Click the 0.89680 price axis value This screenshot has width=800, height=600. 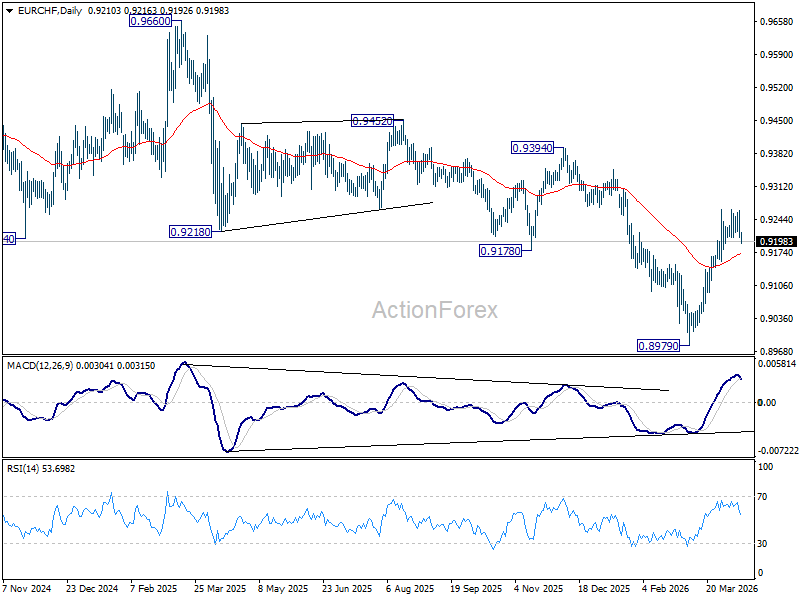click(777, 352)
